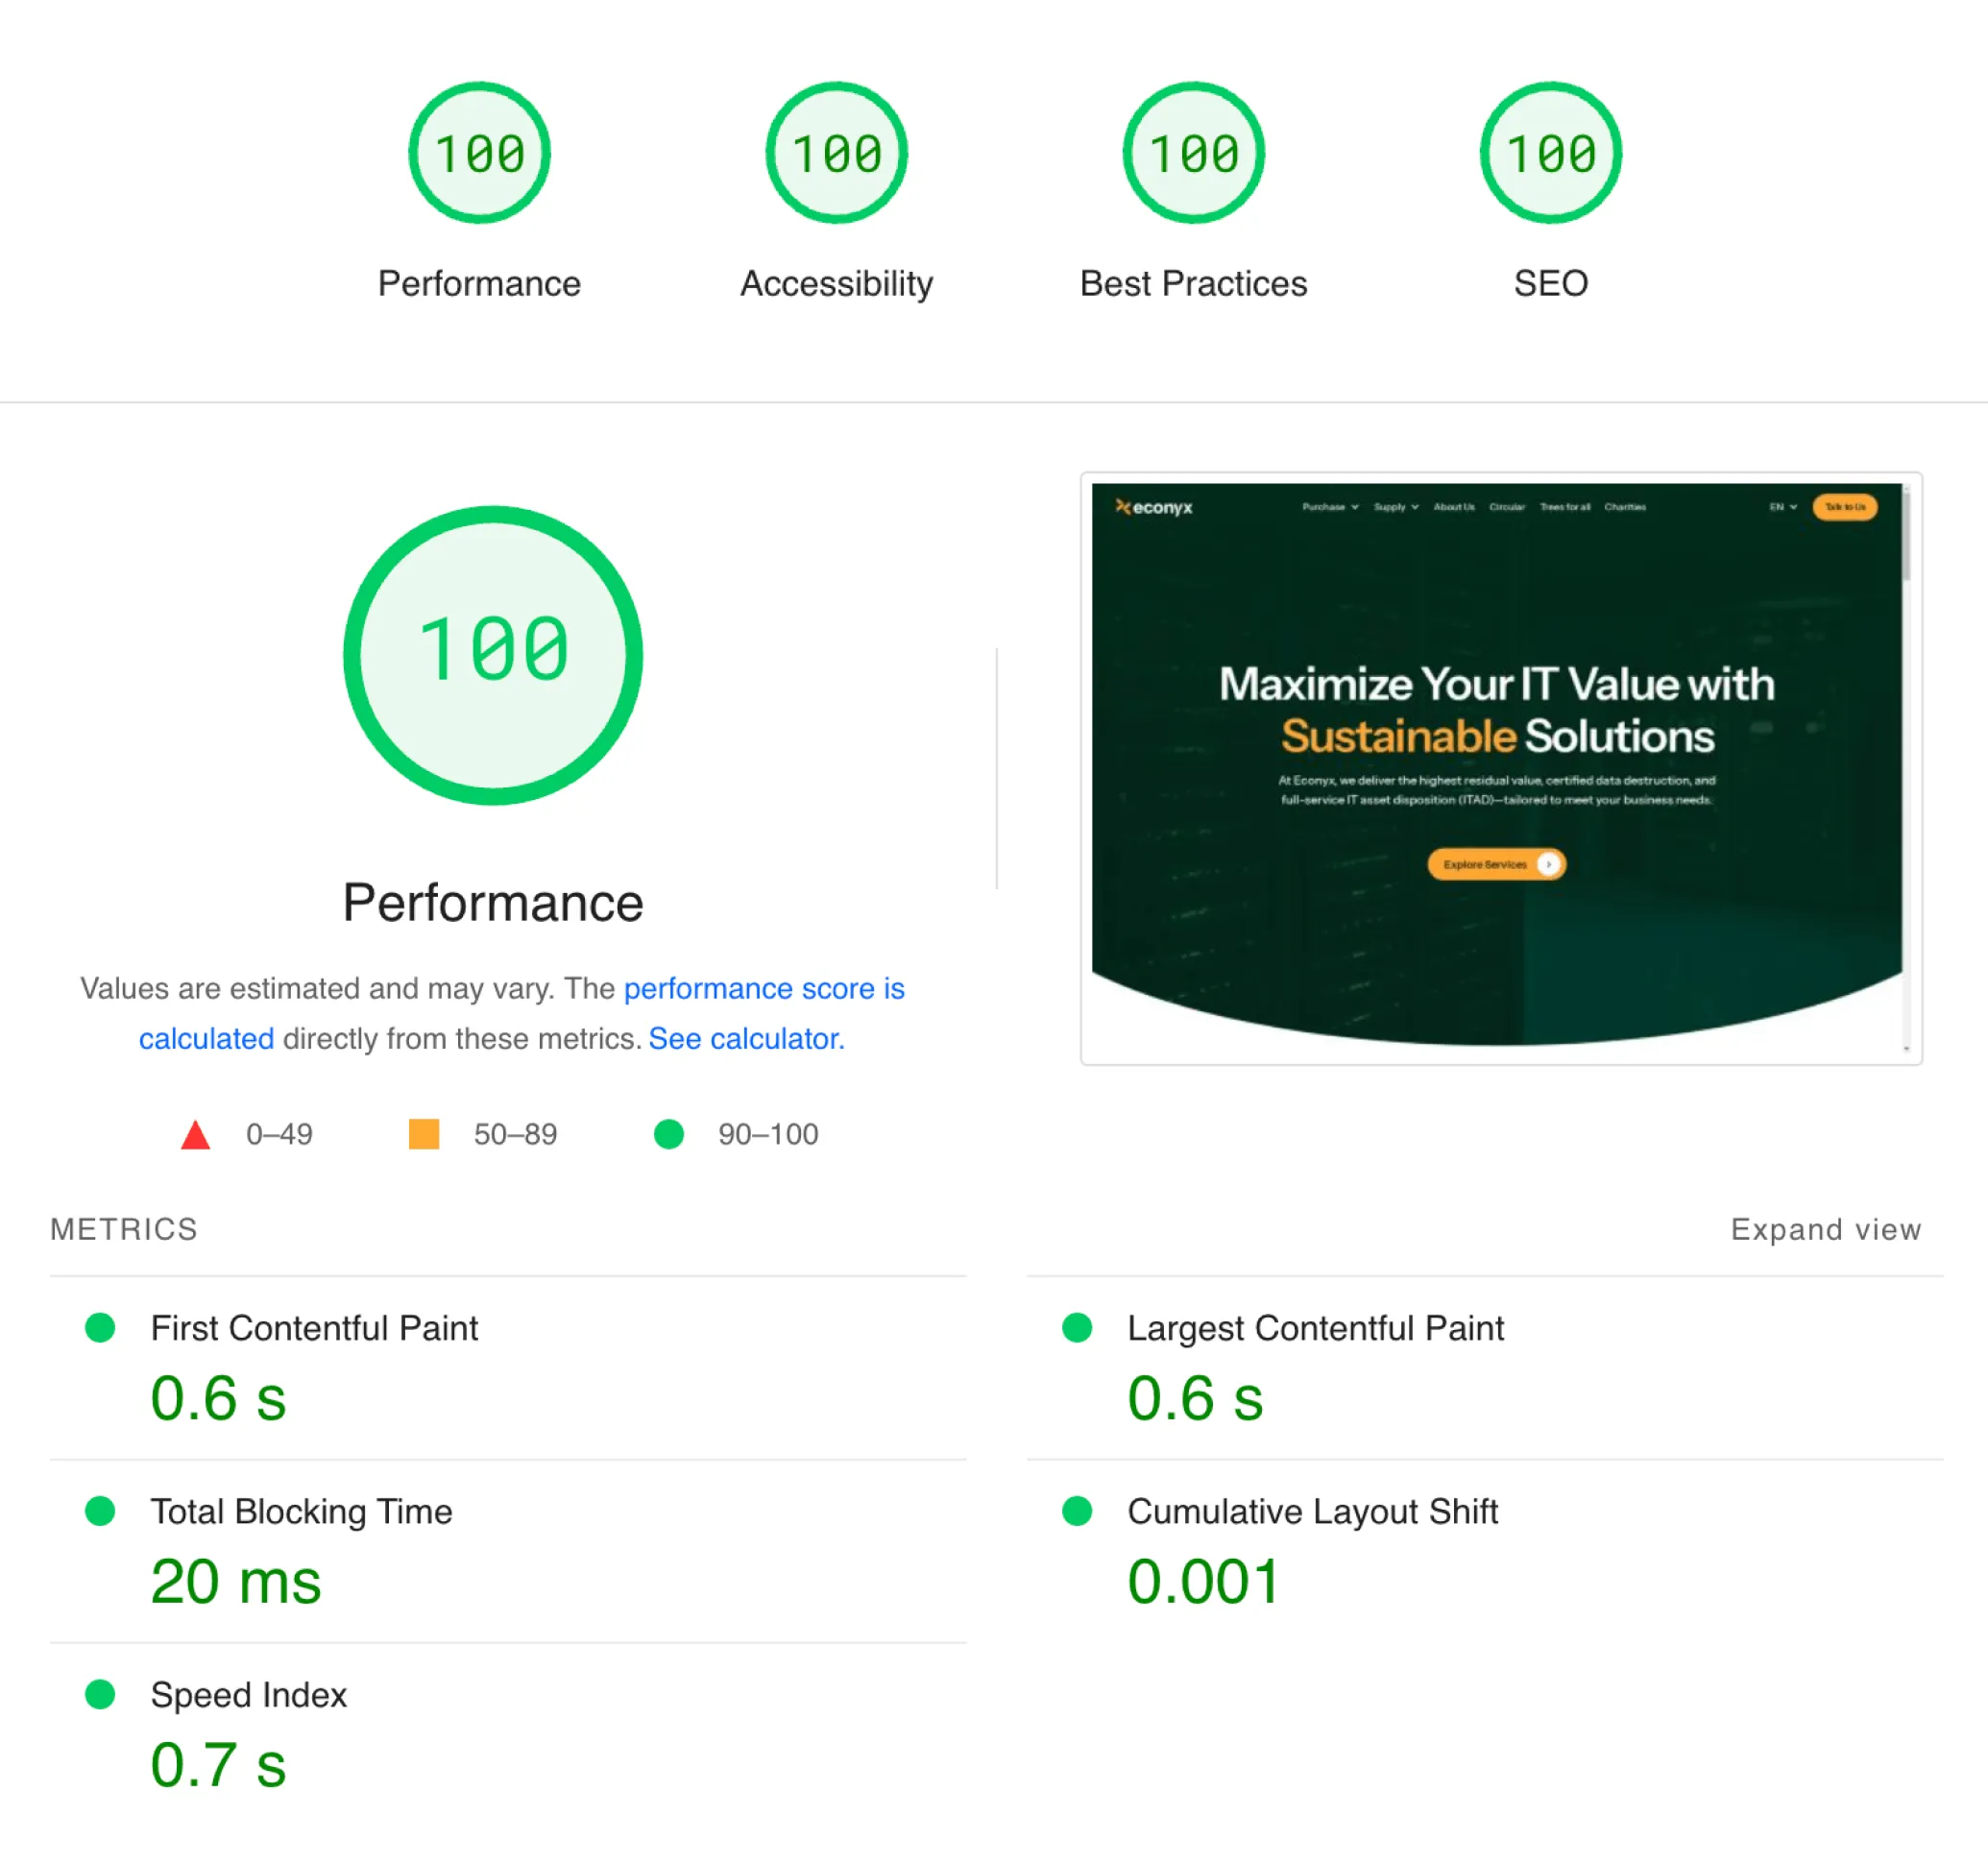1988x1864 pixels.
Task: Click green dot beside First Contentful Paint
Action: point(100,1328)
